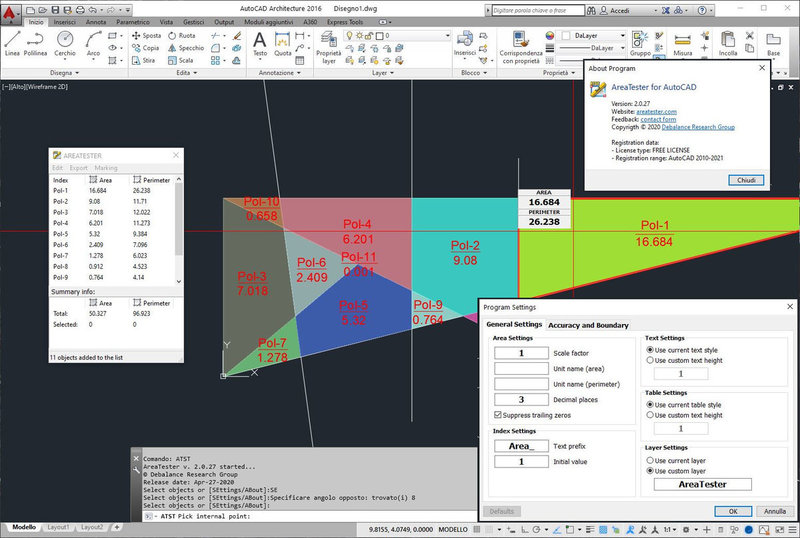Click the Decimal places input field

click(520, 398)
